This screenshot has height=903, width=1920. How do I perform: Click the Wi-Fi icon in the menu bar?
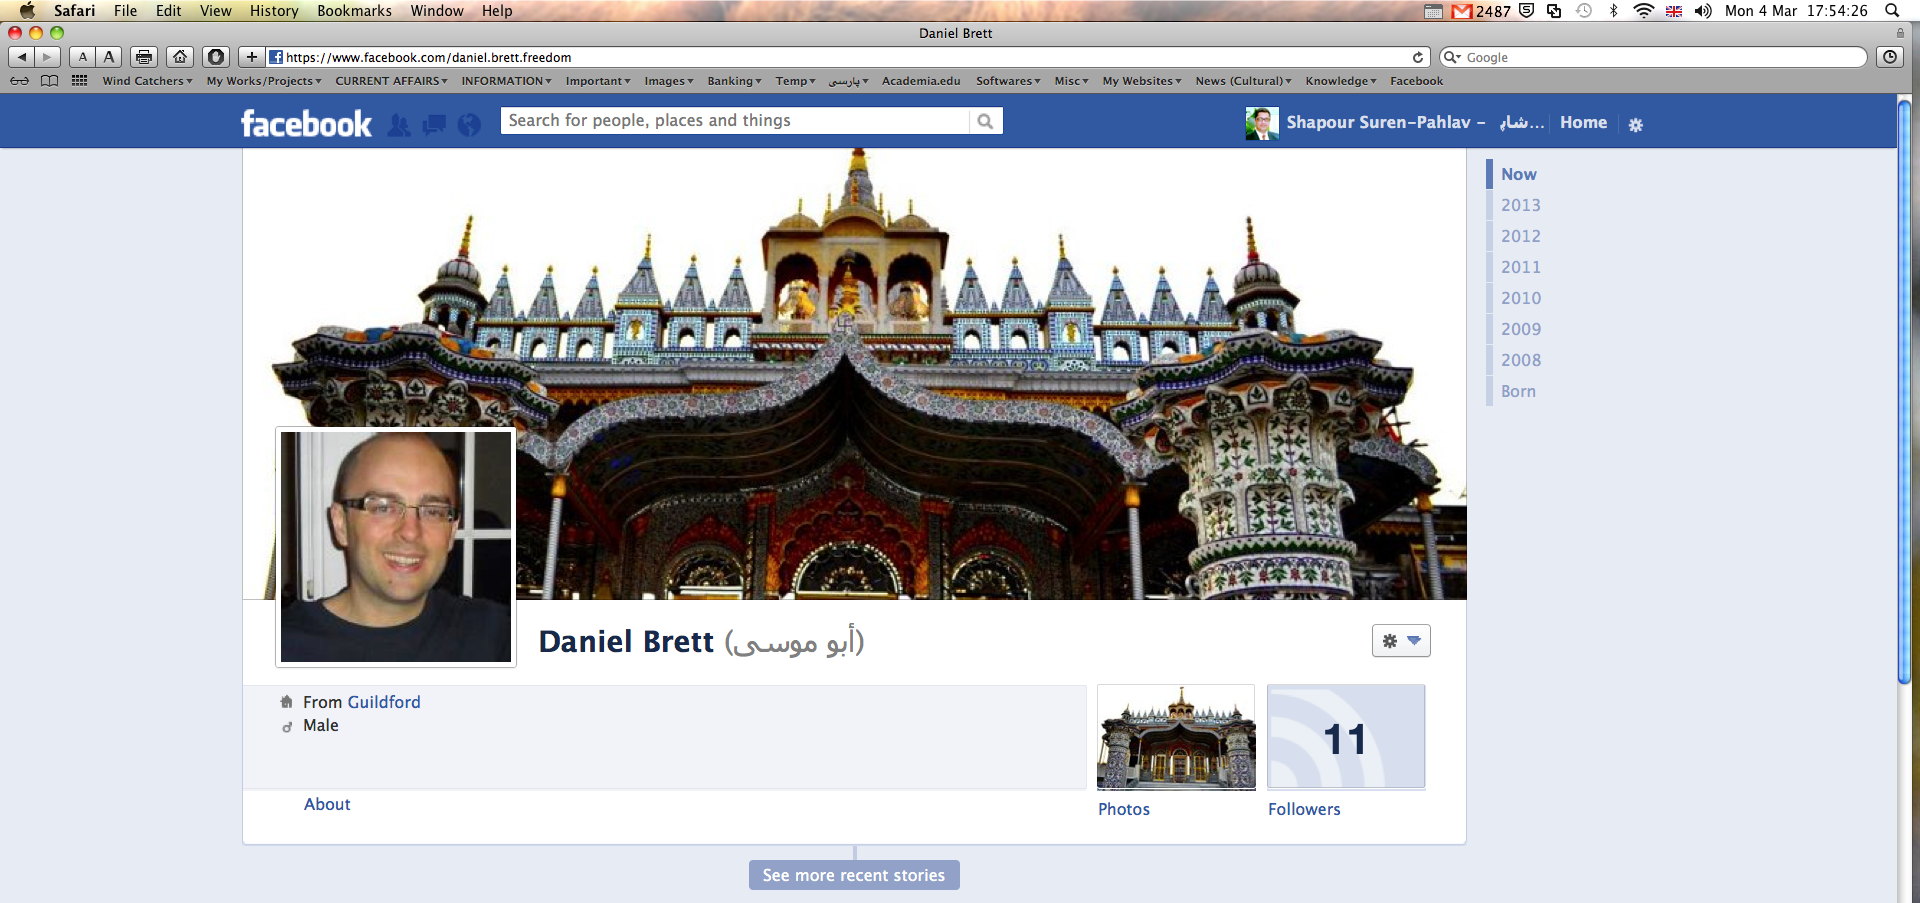point(1643,11)
